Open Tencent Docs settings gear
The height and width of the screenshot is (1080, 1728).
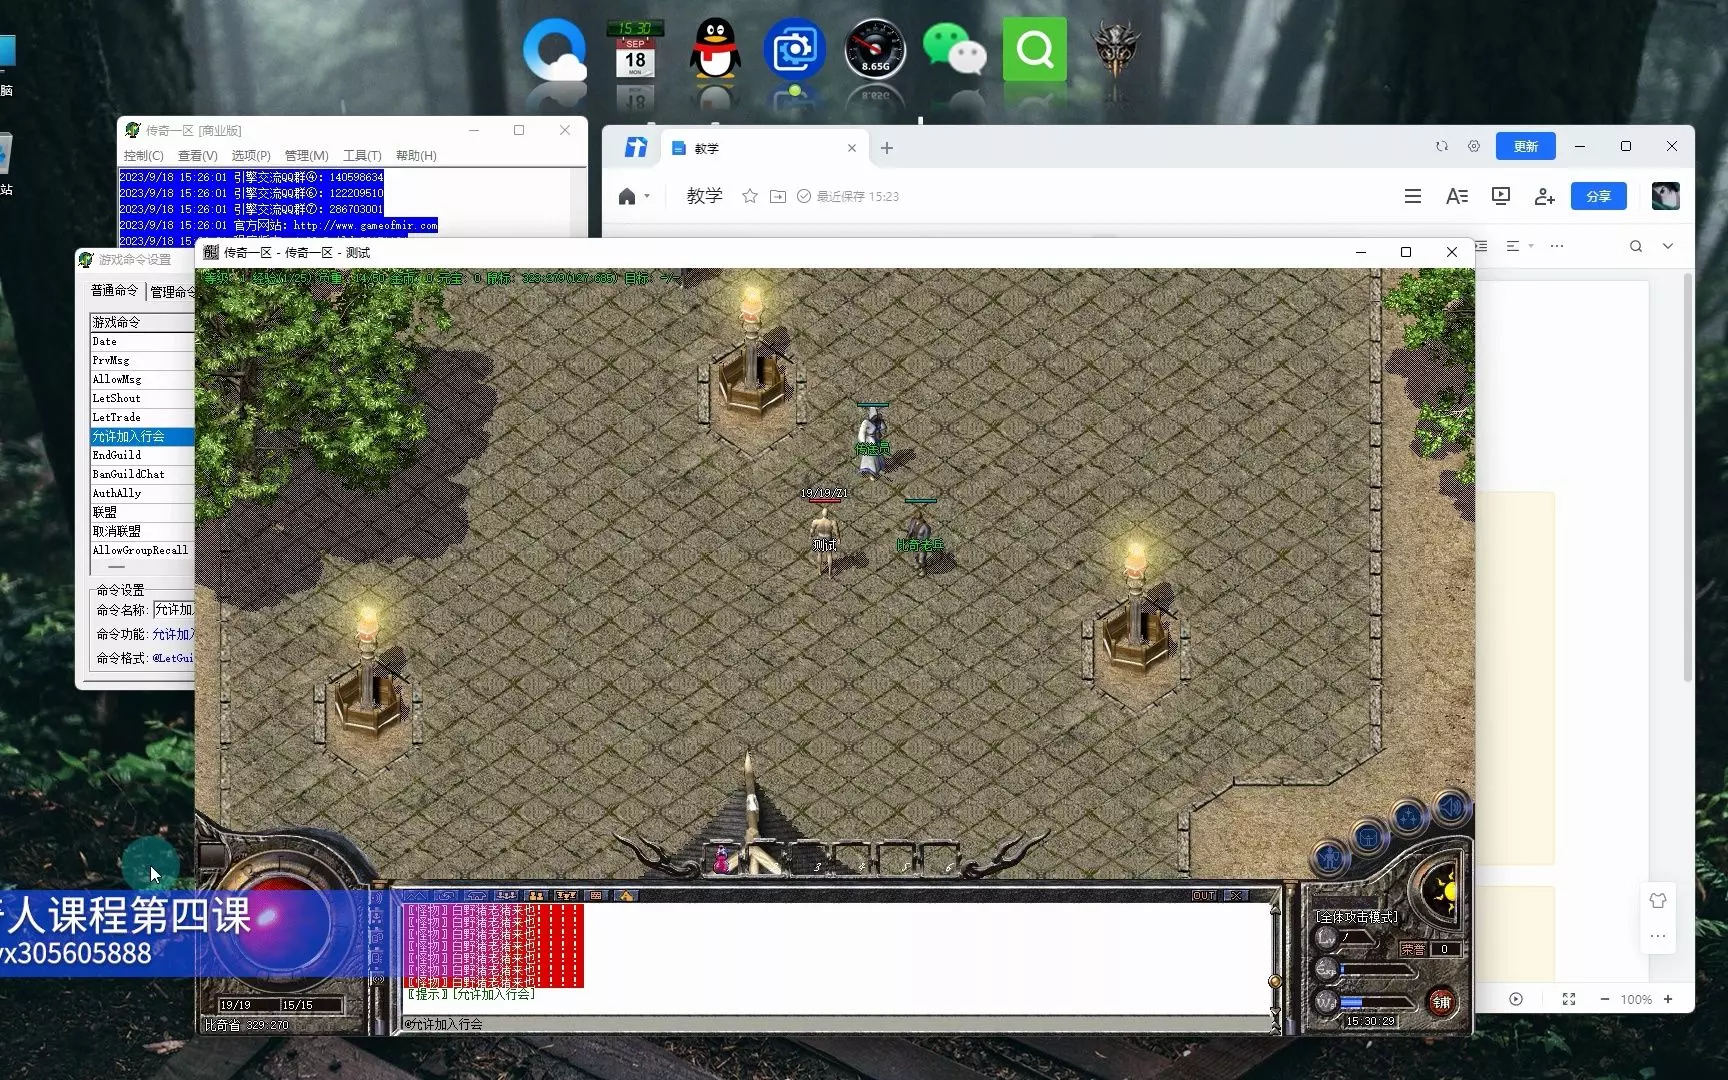point(1474,146)
